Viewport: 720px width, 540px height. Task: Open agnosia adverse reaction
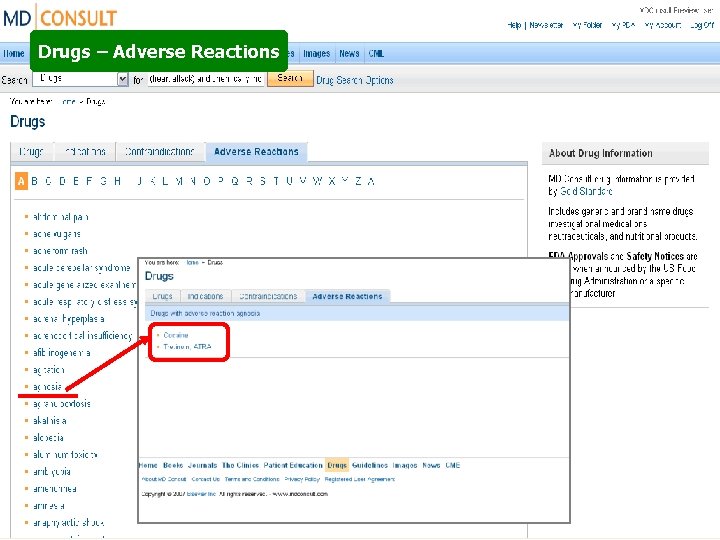tap(47, 387)
